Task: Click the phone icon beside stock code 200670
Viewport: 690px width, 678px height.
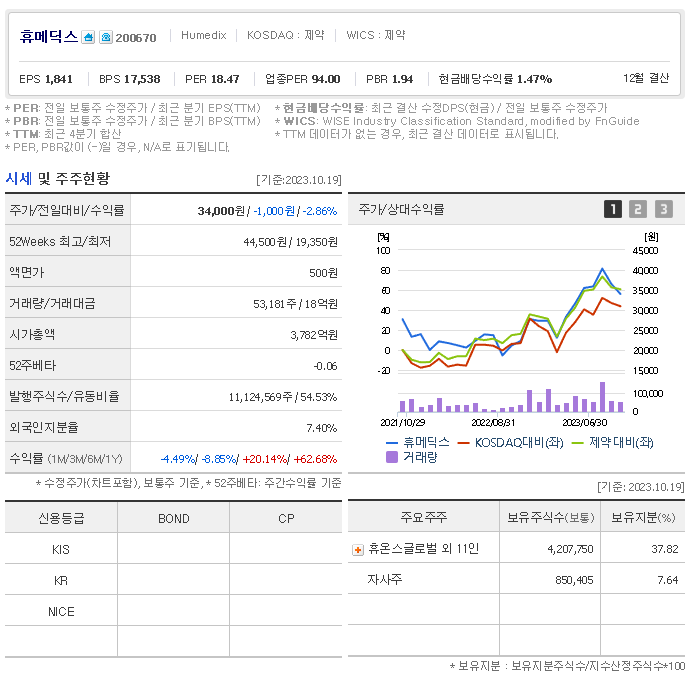Action: (x=106, y=37)
